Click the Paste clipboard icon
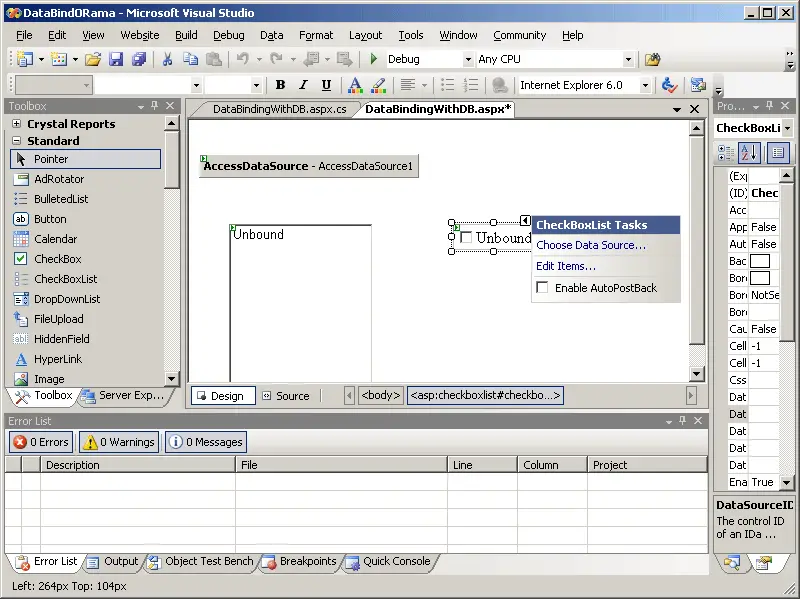The height and width of the screenshot is (599, 800). (213, 59)
